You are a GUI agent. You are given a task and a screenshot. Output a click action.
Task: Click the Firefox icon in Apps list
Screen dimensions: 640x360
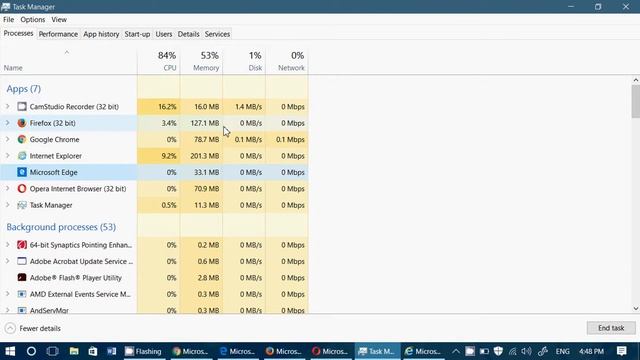pyautogui.click(x=22, y=123)
